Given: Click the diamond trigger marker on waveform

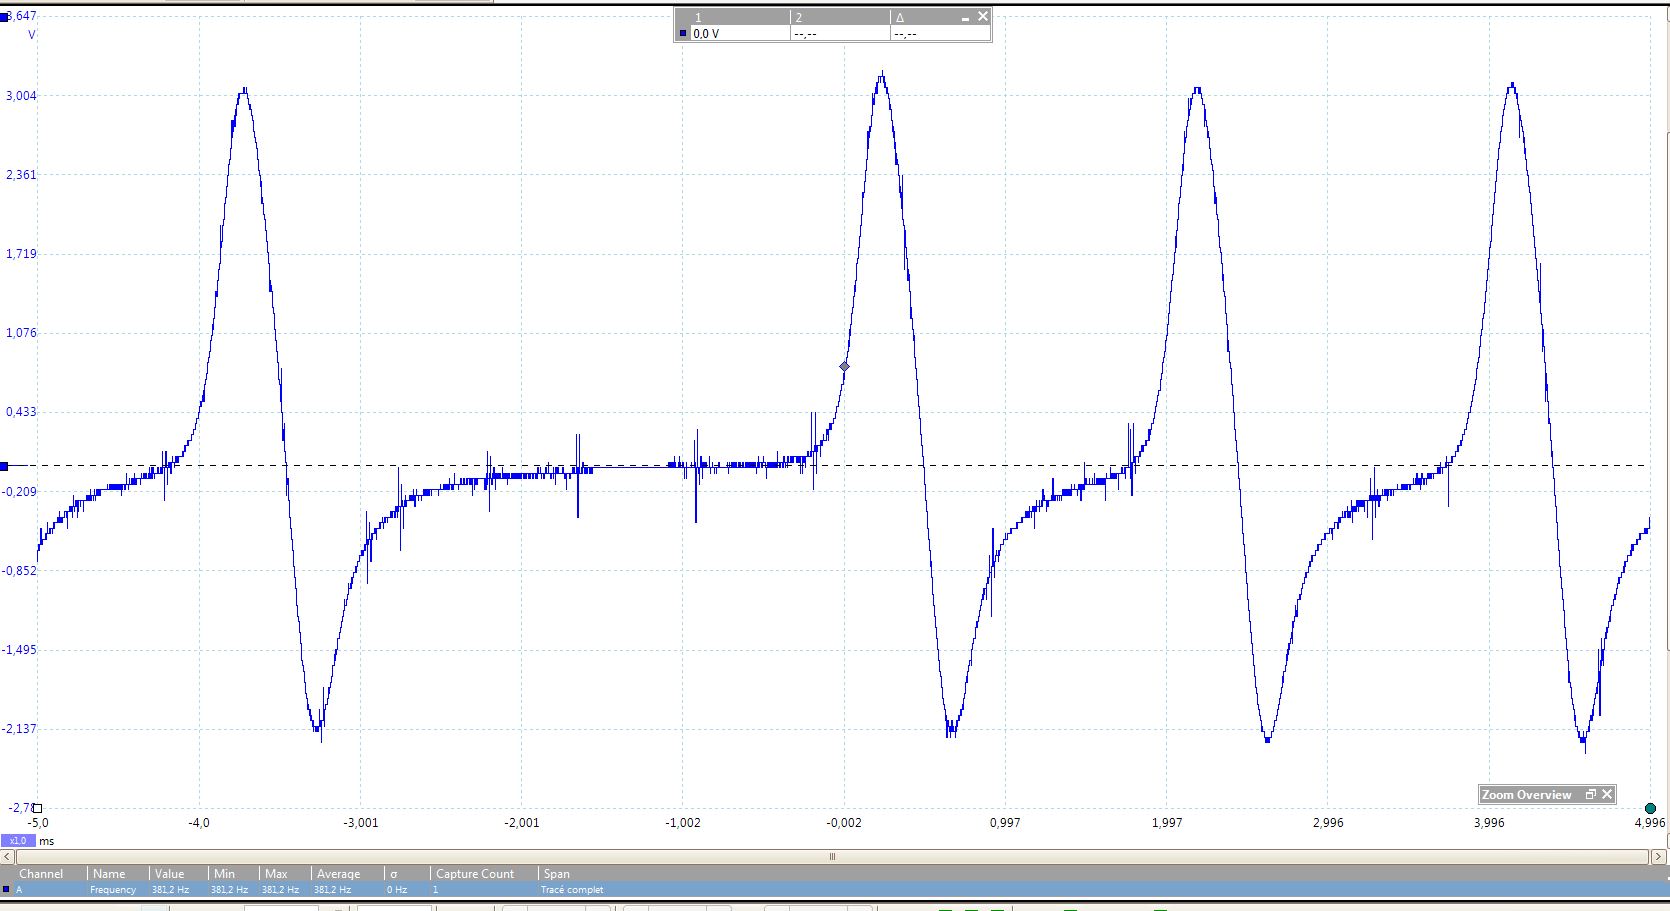Looking at the screenshot, I should (845, 367).
